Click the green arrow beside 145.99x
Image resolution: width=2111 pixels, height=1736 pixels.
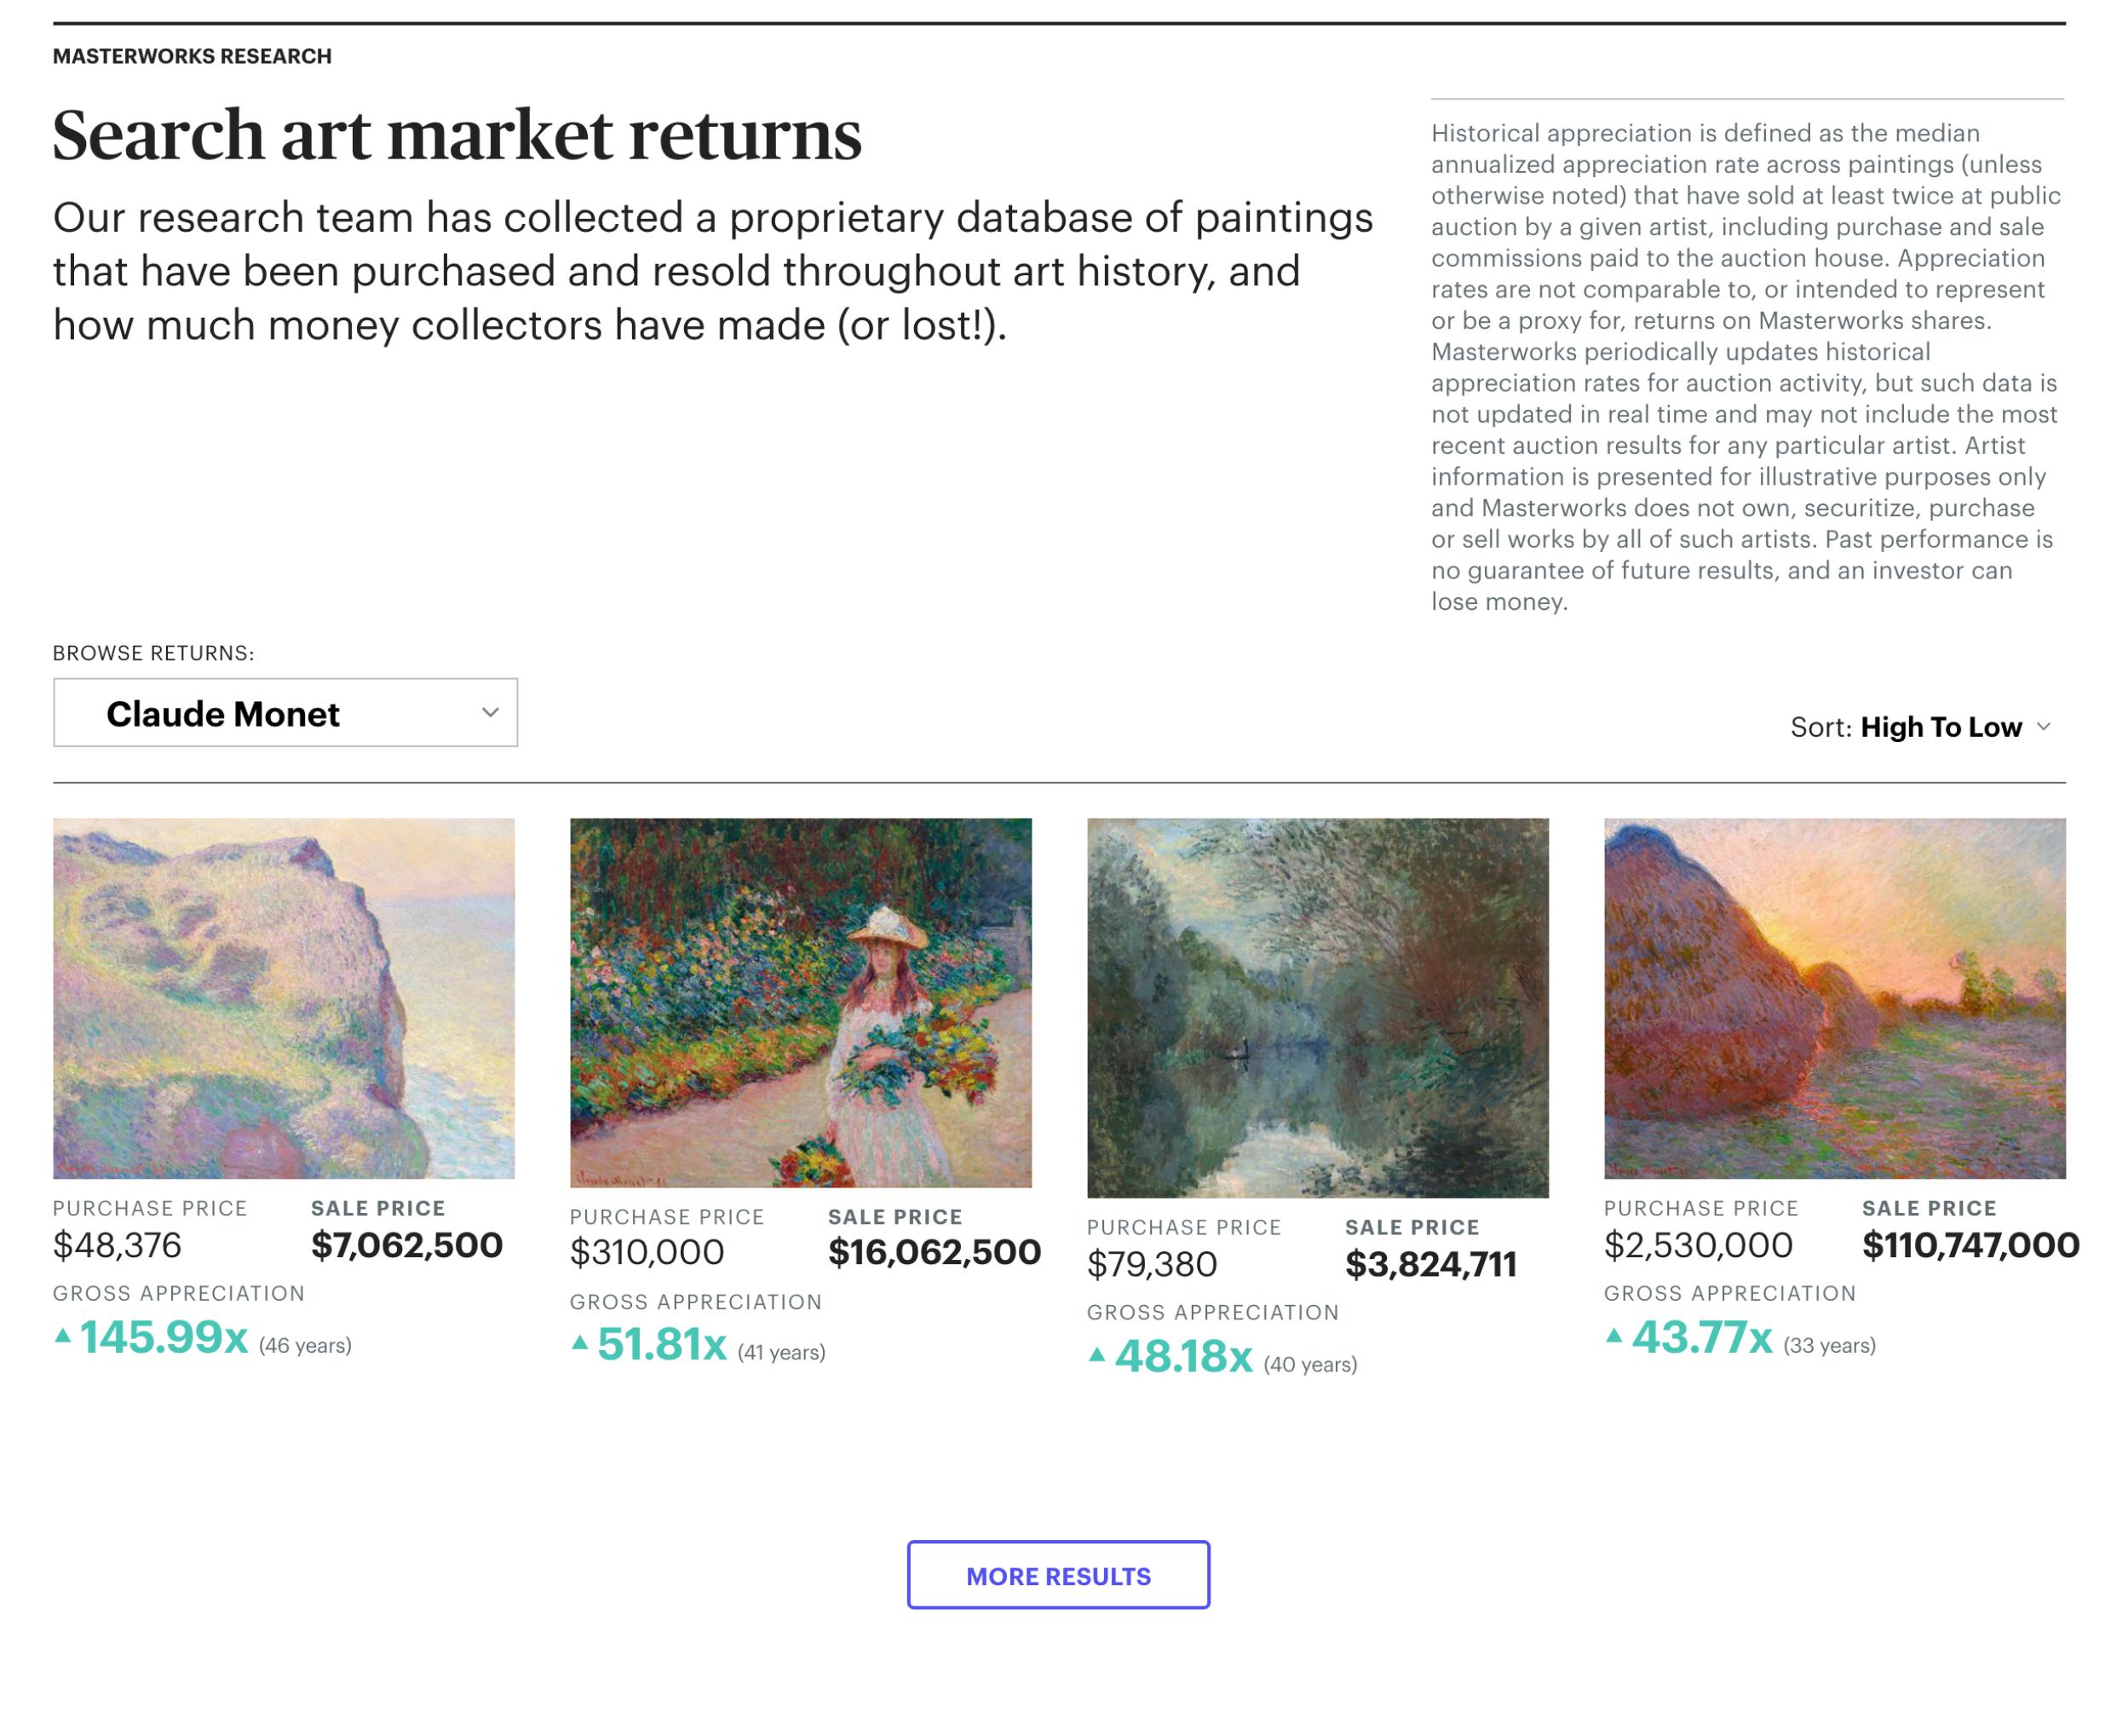(x=62, y=1335)
